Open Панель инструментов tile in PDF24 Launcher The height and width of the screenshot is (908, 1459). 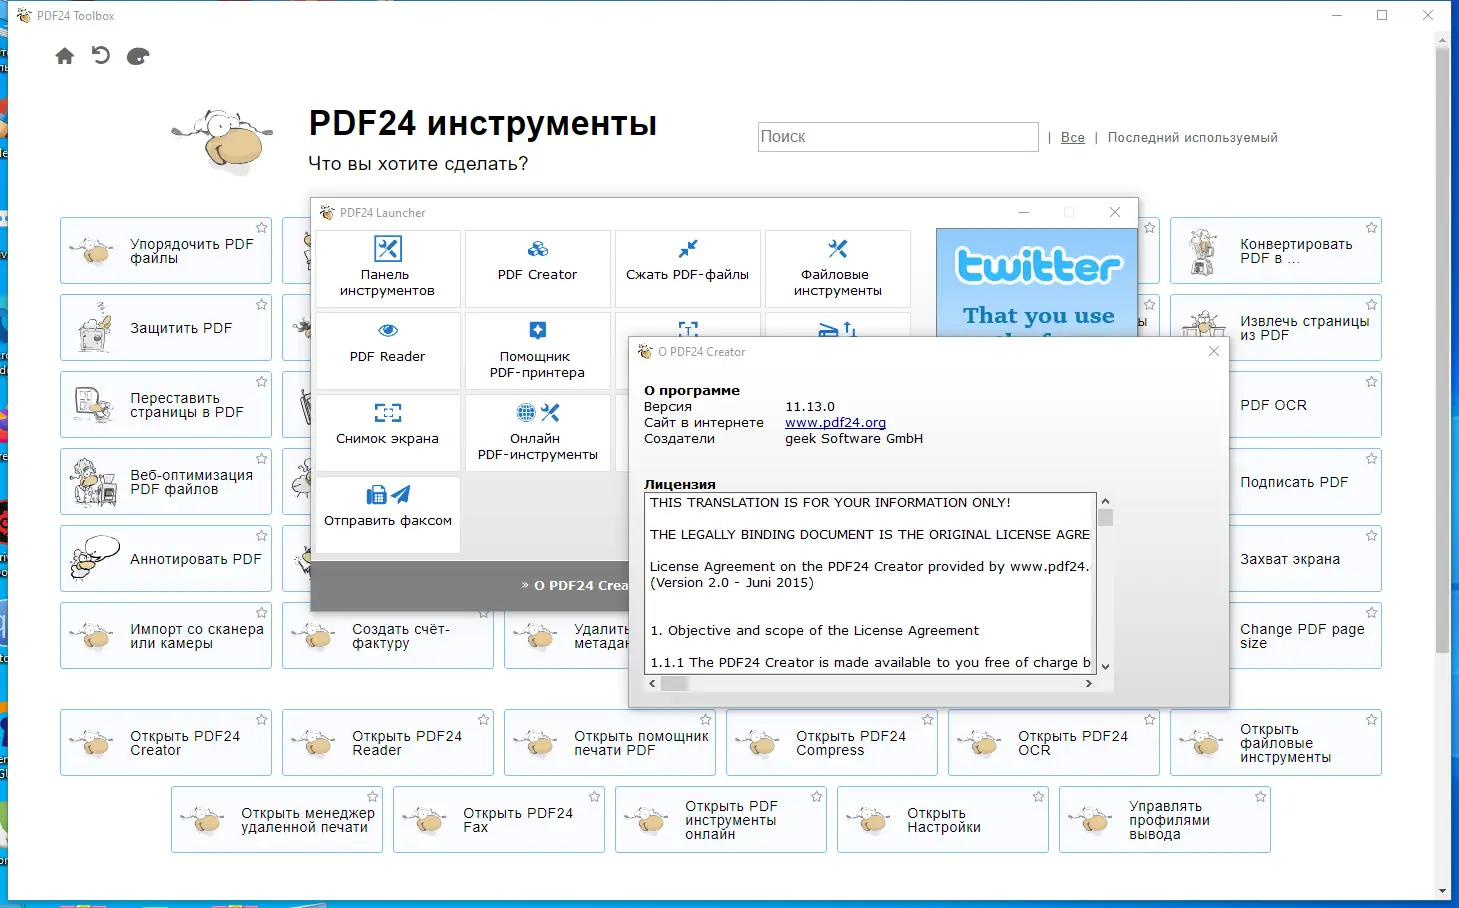pyautogui.click(x=388, y=269)
